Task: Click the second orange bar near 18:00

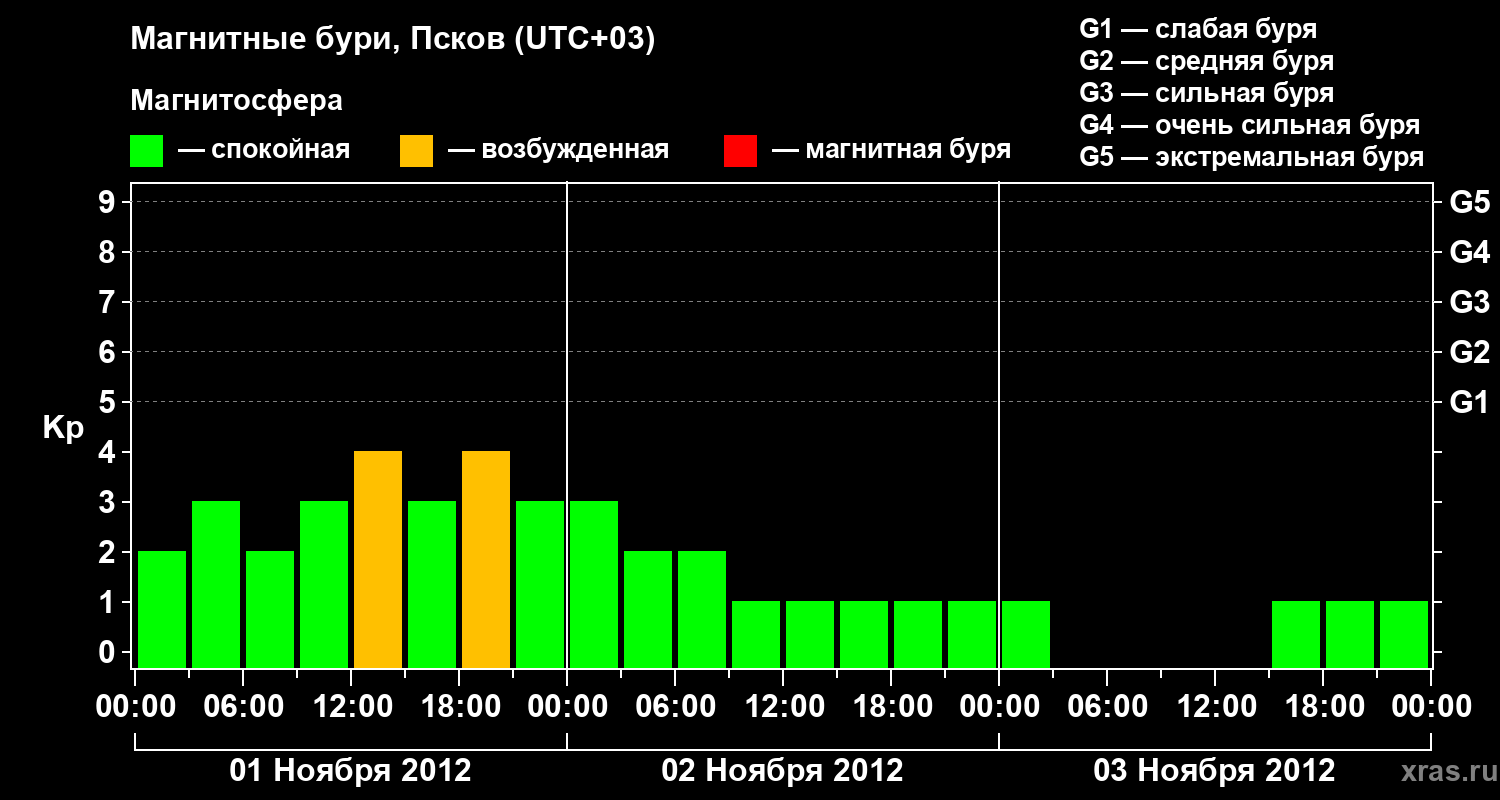Action: (486, 559)
